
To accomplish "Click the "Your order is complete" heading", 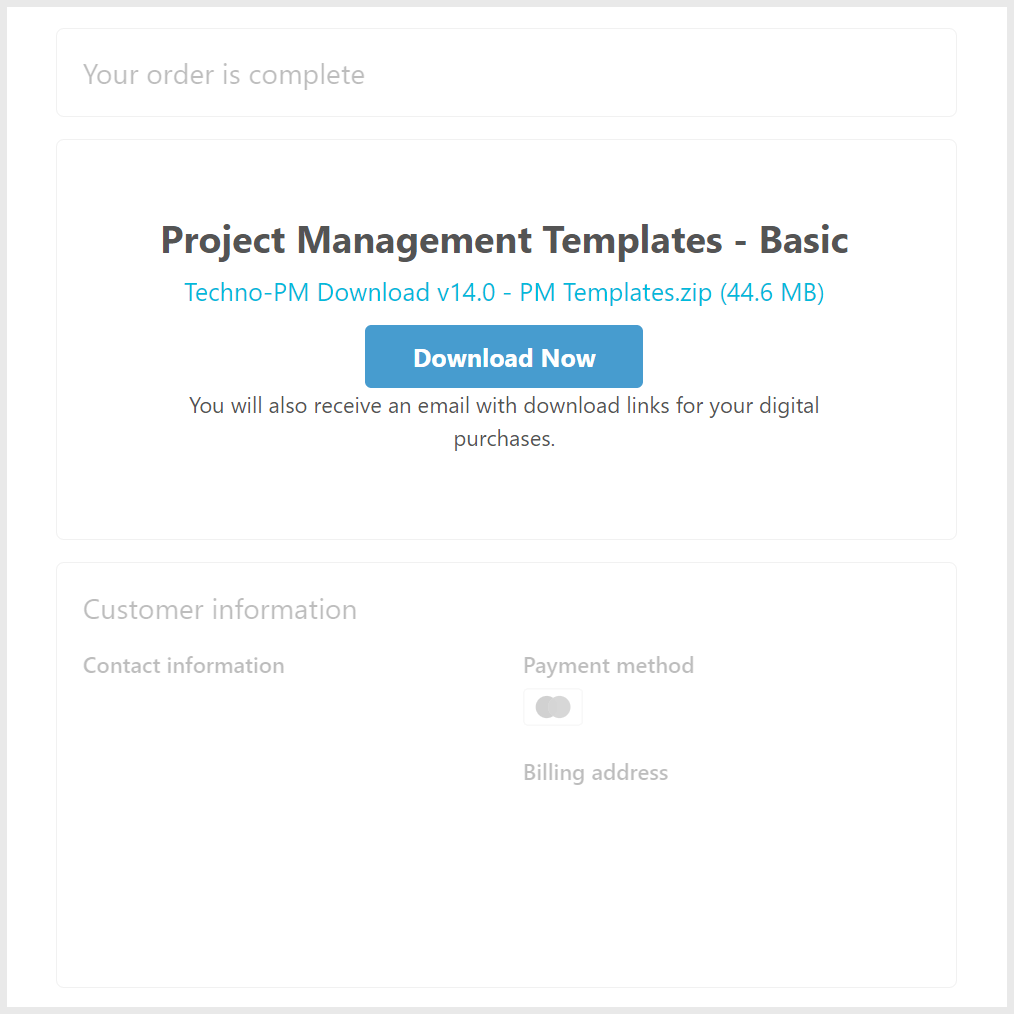I will click(x=223, y=74).
